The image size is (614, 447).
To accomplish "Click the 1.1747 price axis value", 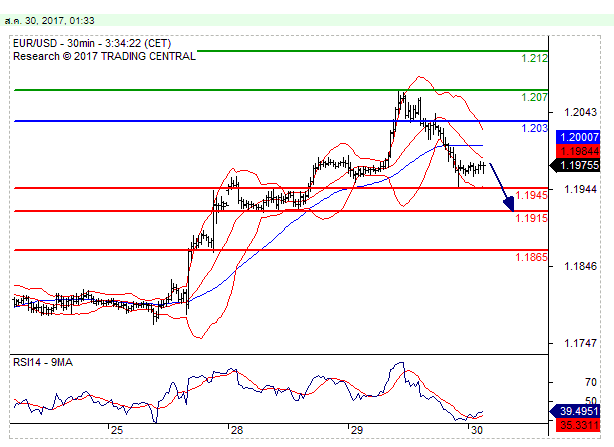I will [x=580, y=343].
